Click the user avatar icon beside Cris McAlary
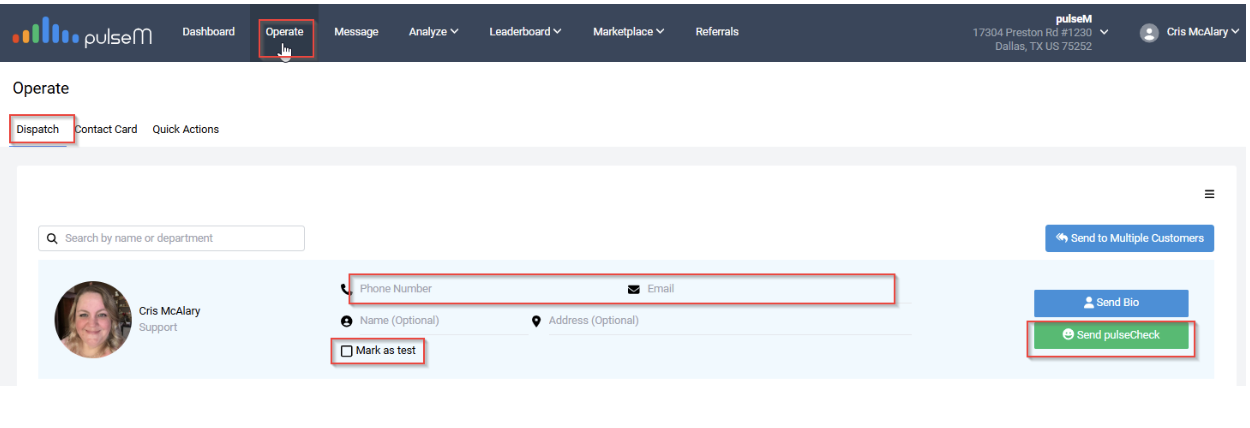The image size is (1250, 428). tap(1149, 32)
